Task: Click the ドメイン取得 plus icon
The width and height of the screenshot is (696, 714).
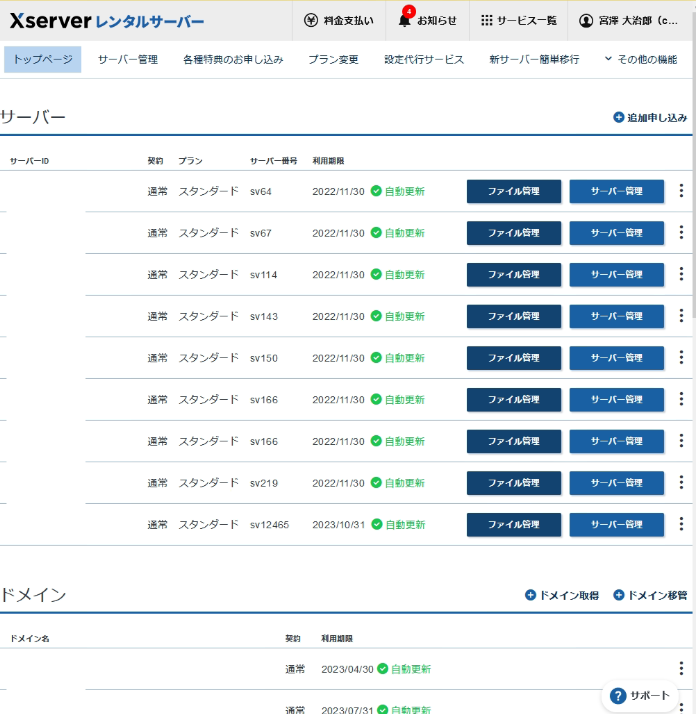Action: [x=531, y=595]
